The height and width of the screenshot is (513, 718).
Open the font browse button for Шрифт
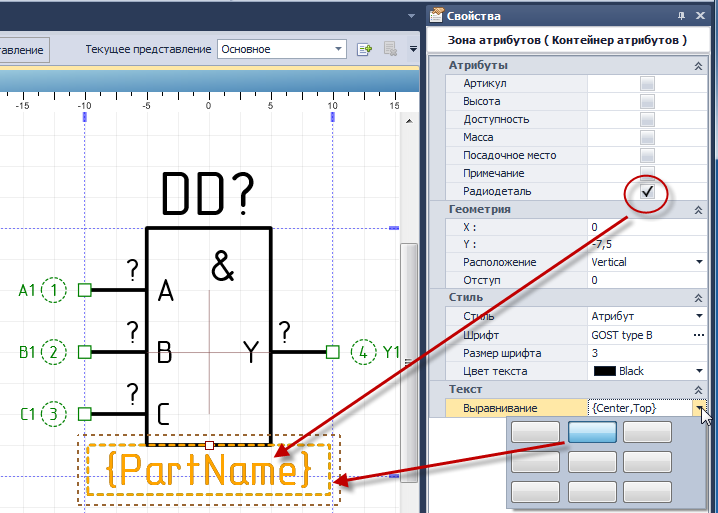point(699,335)
